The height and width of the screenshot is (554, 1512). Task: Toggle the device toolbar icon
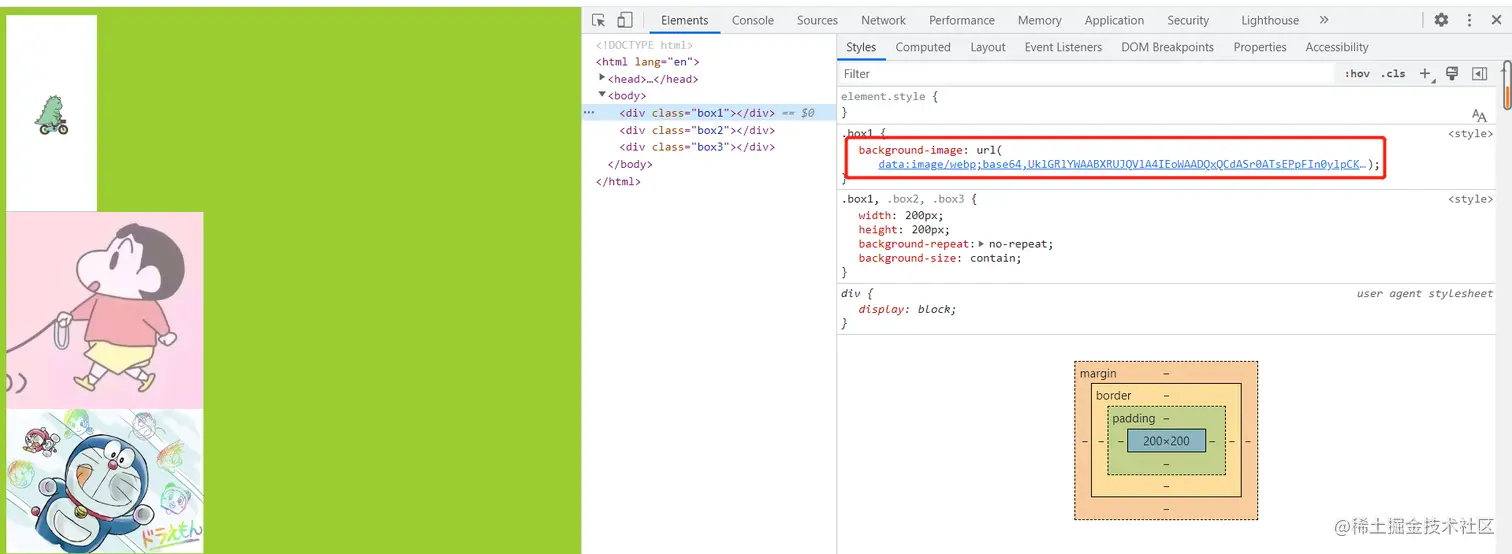pyautogui.click(x=624, y=20)
